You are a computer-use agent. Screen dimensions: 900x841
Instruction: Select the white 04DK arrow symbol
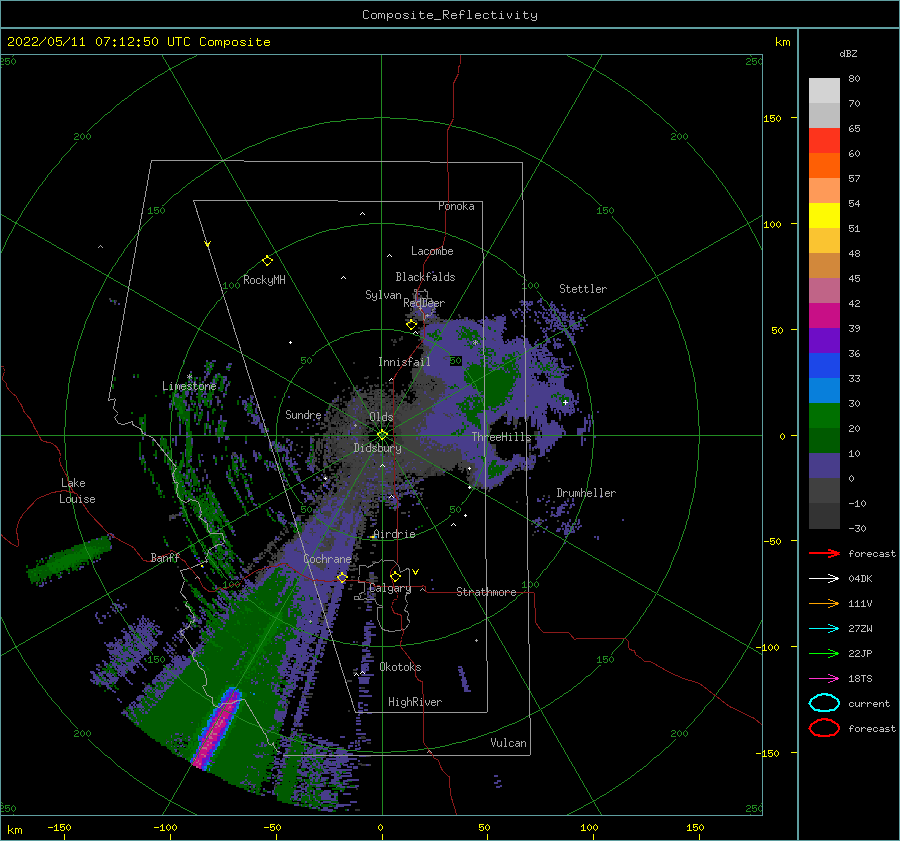click(824, 579)
